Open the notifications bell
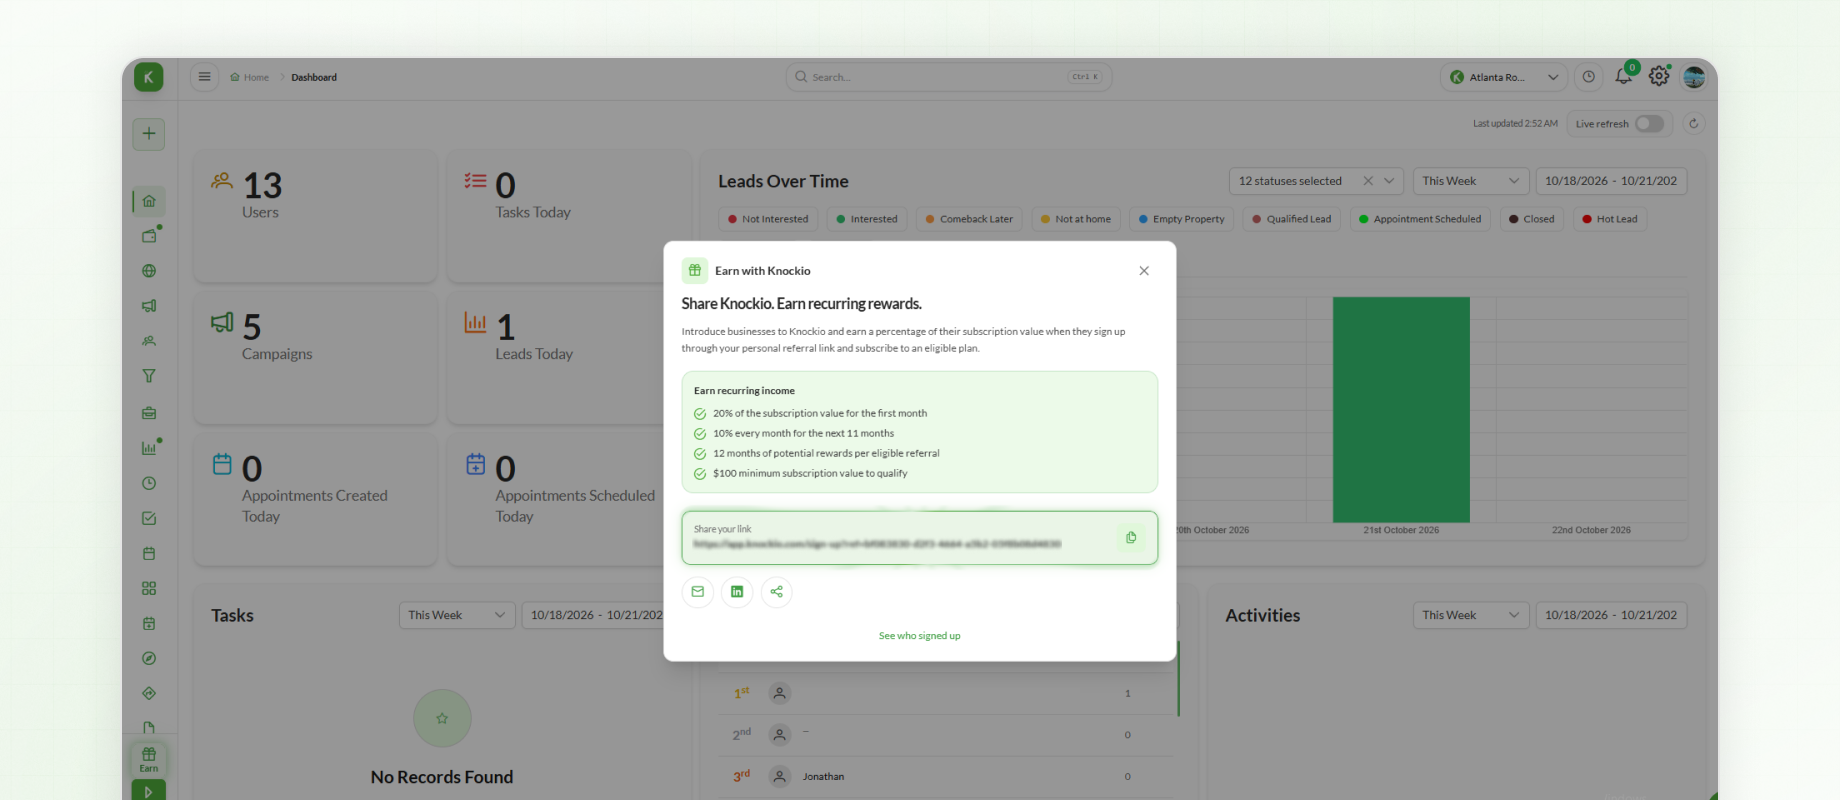 coord(1623,77)
